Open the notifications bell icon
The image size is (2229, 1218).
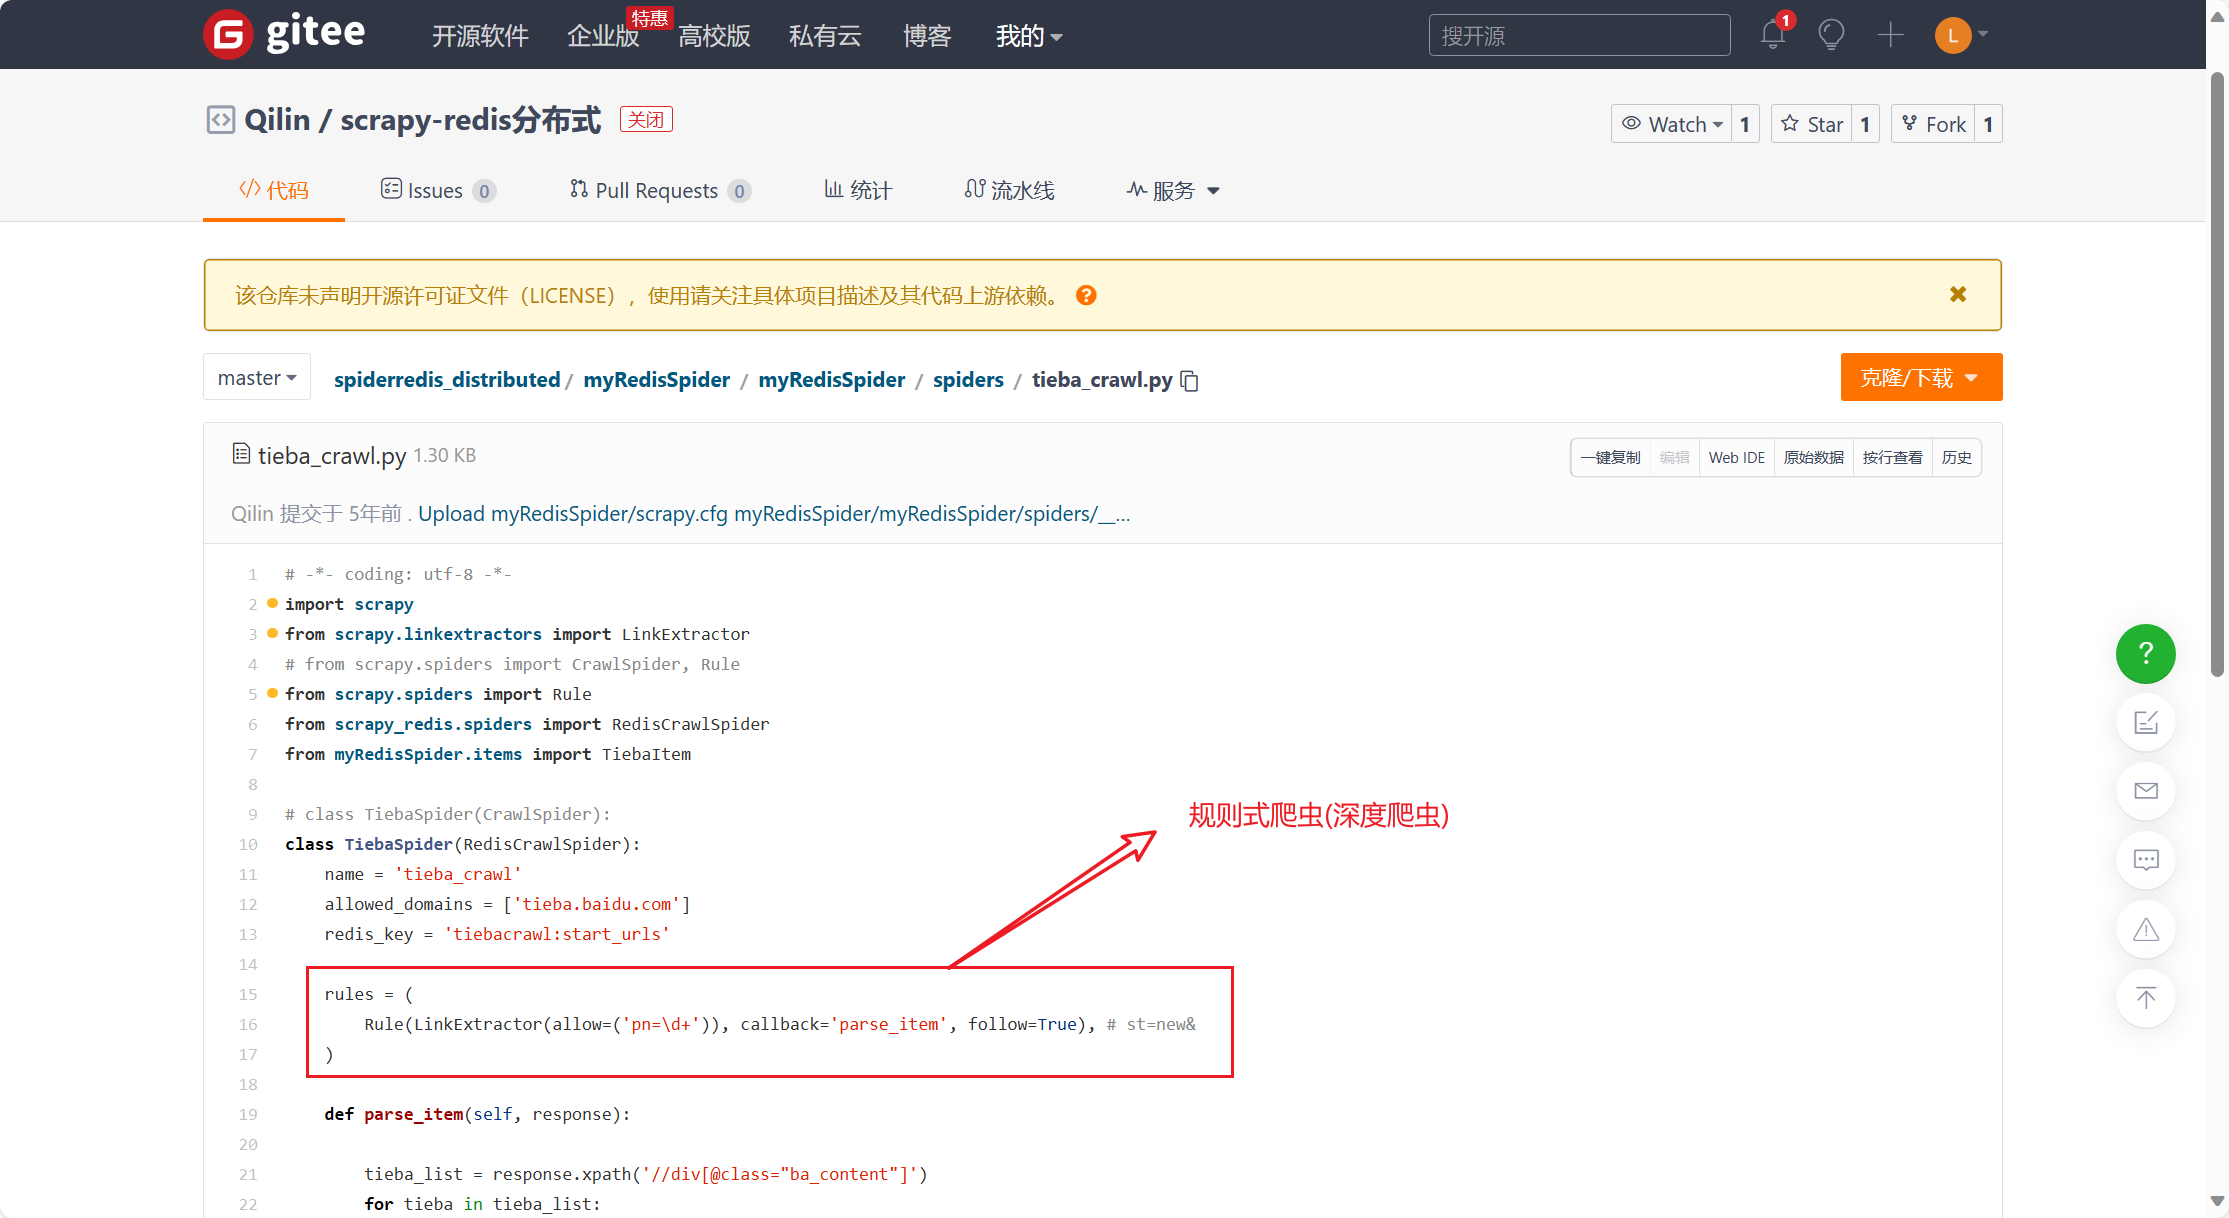pyautogui.click(x=1772, y=33)
